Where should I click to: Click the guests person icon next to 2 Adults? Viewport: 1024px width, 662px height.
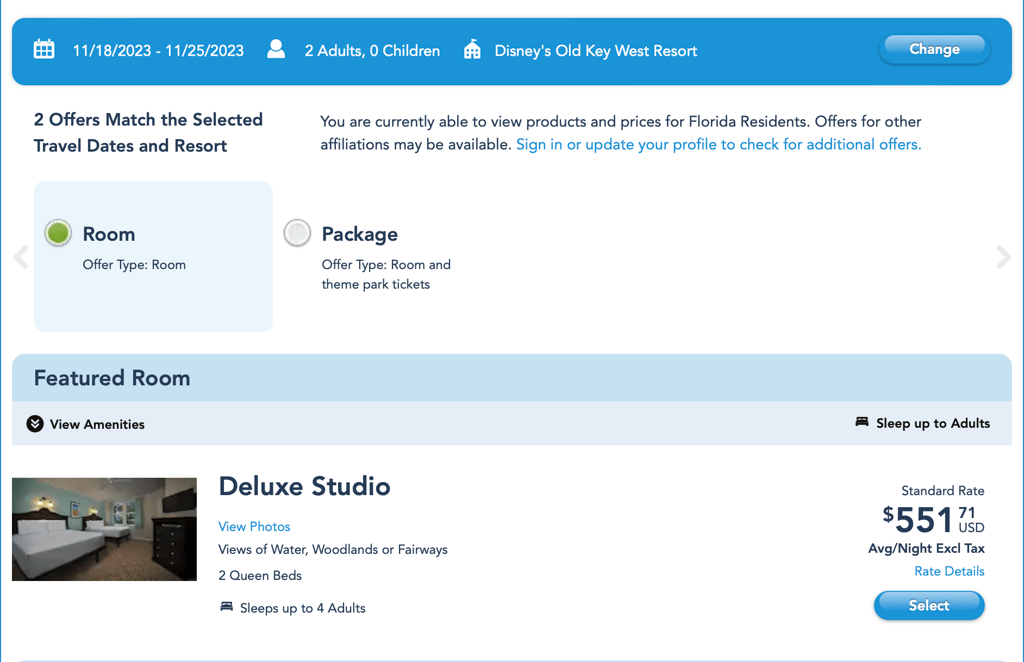point(275,47)
